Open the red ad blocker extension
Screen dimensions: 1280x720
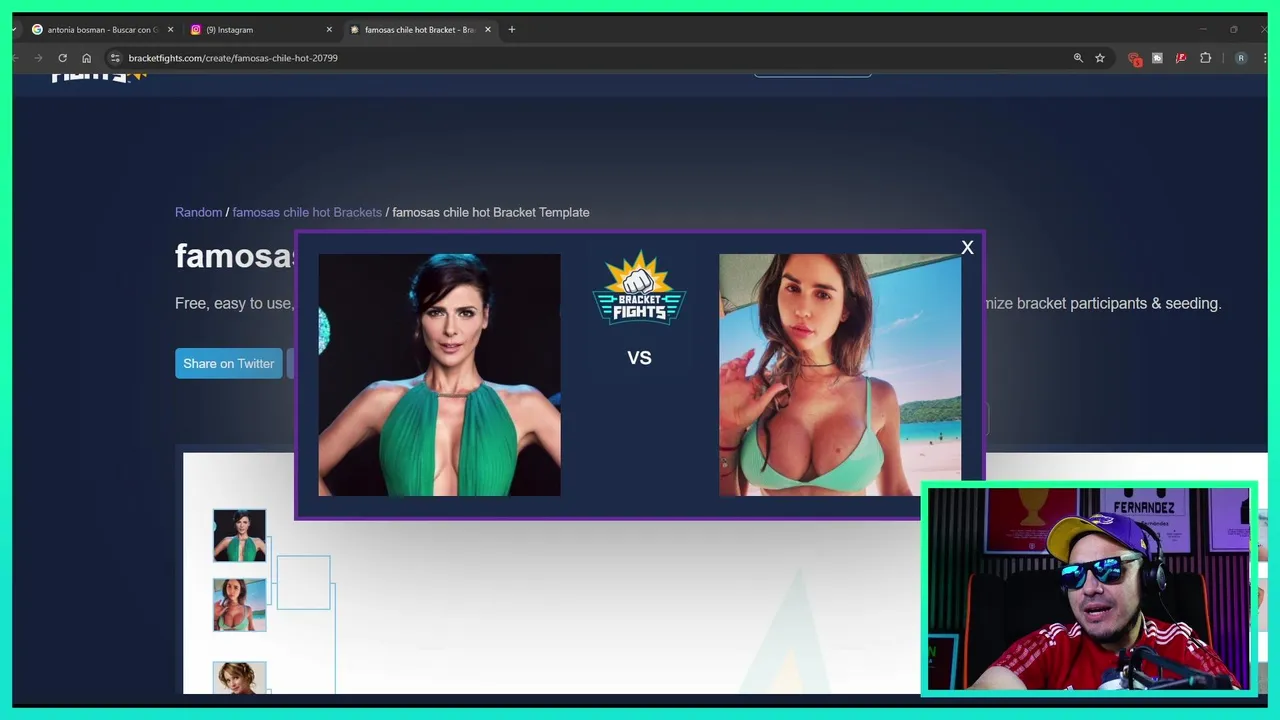1134,58
